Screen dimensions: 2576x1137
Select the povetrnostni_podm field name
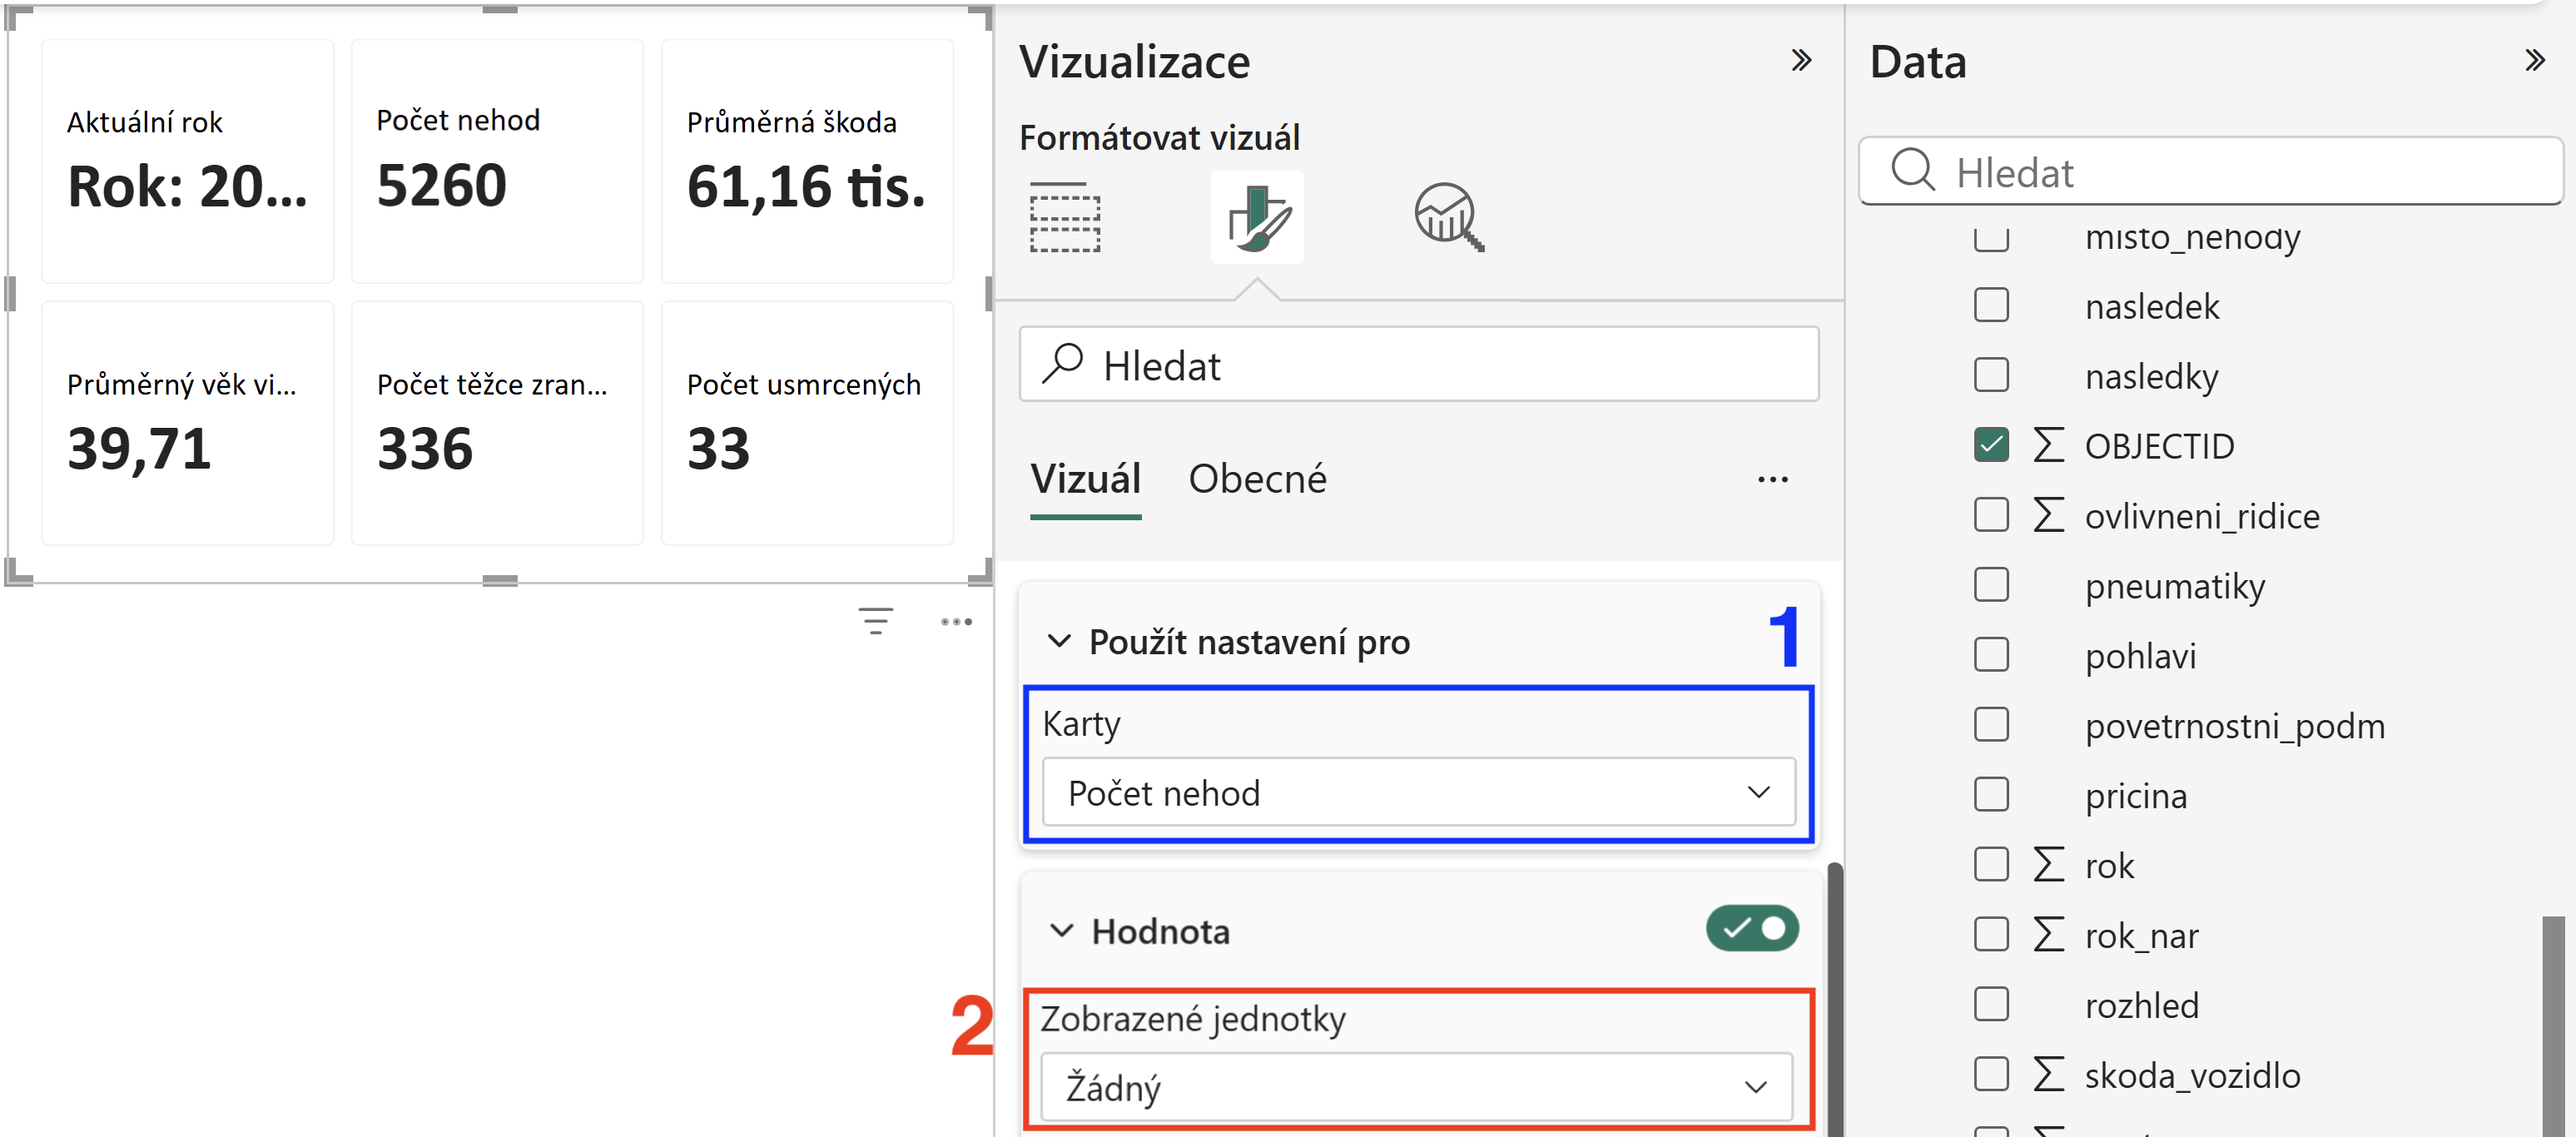coord(2234,726)
